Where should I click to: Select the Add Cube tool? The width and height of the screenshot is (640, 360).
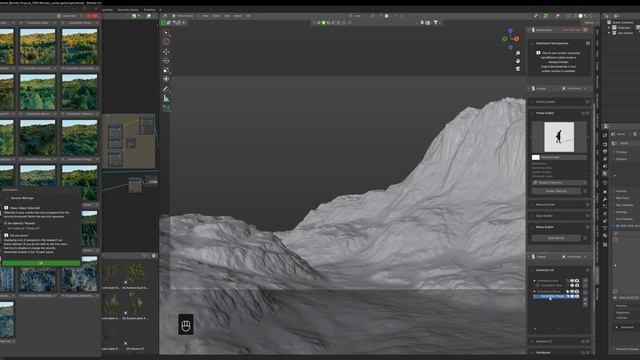166,108
